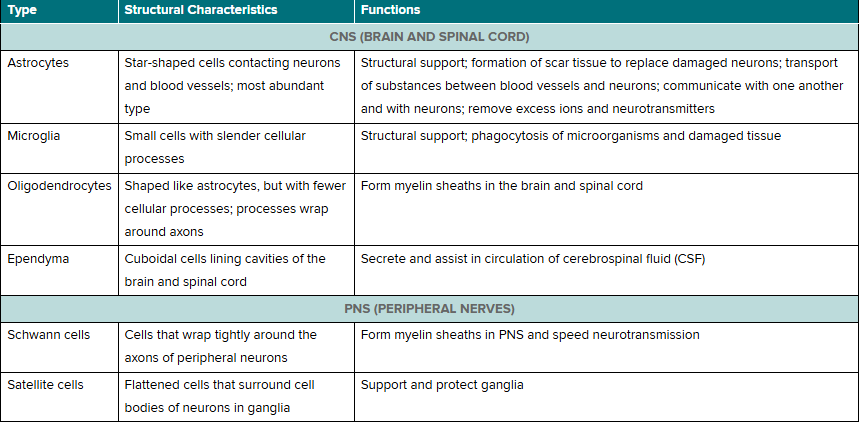Click the Schwann cells type cell
The image size is (860, 422).
(x=59, y=347)
